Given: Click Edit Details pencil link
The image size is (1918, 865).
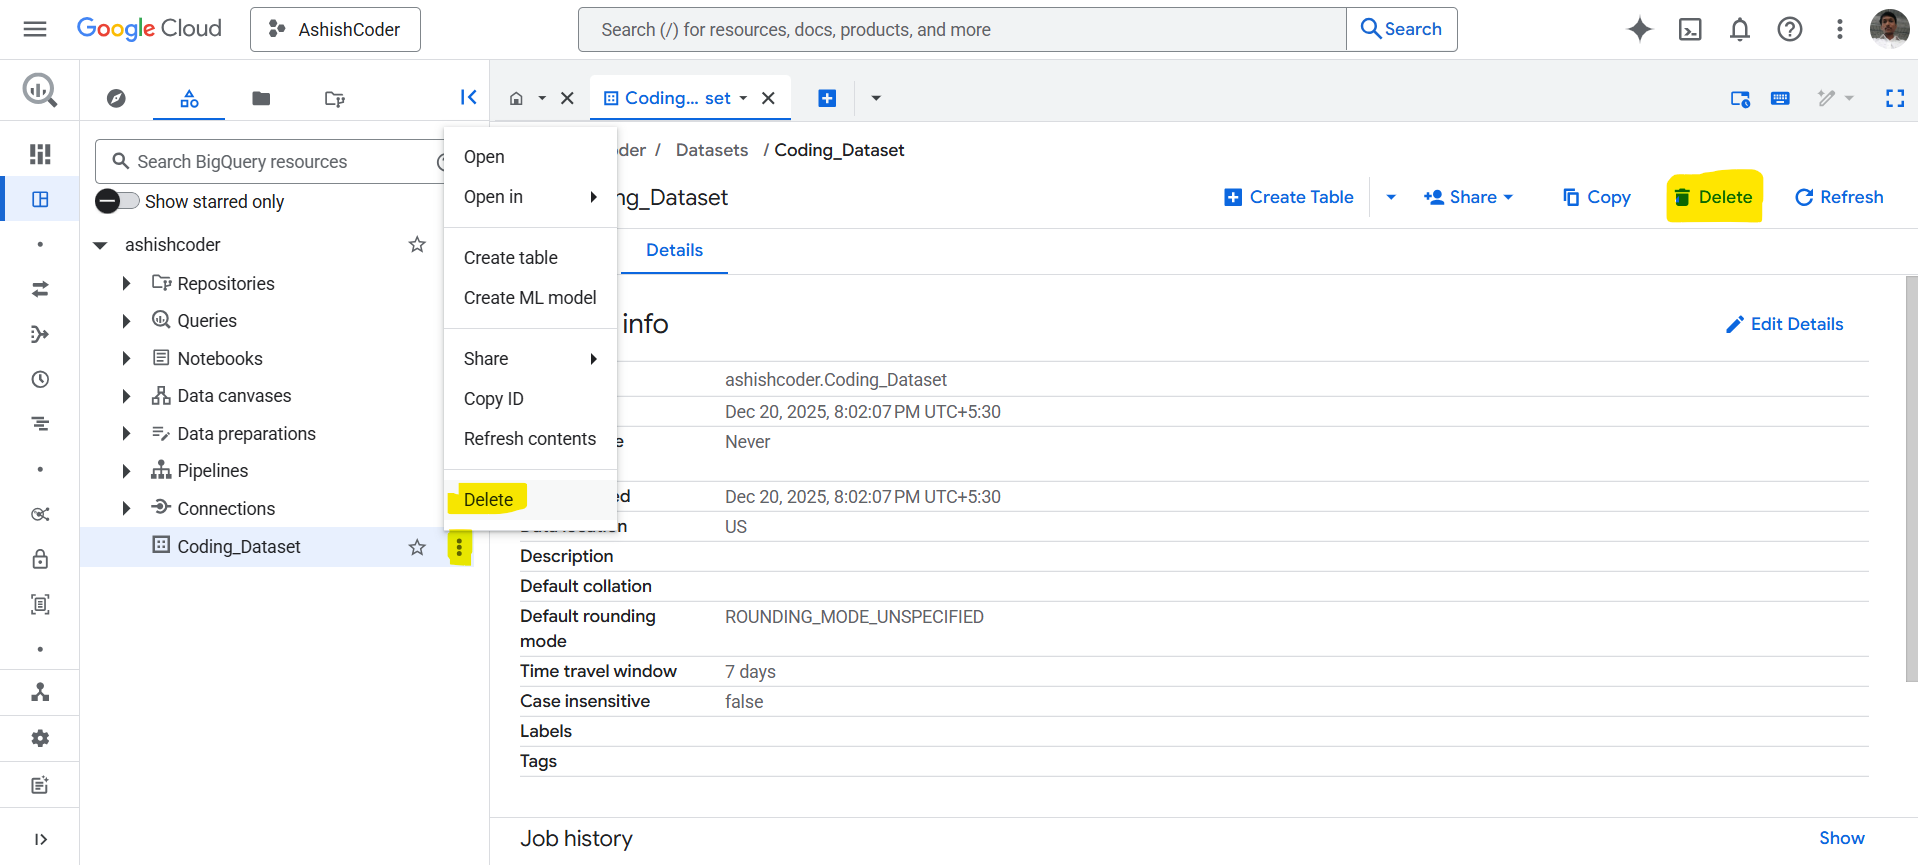Looking at the screenshot, I should [x=1785, y=324].
